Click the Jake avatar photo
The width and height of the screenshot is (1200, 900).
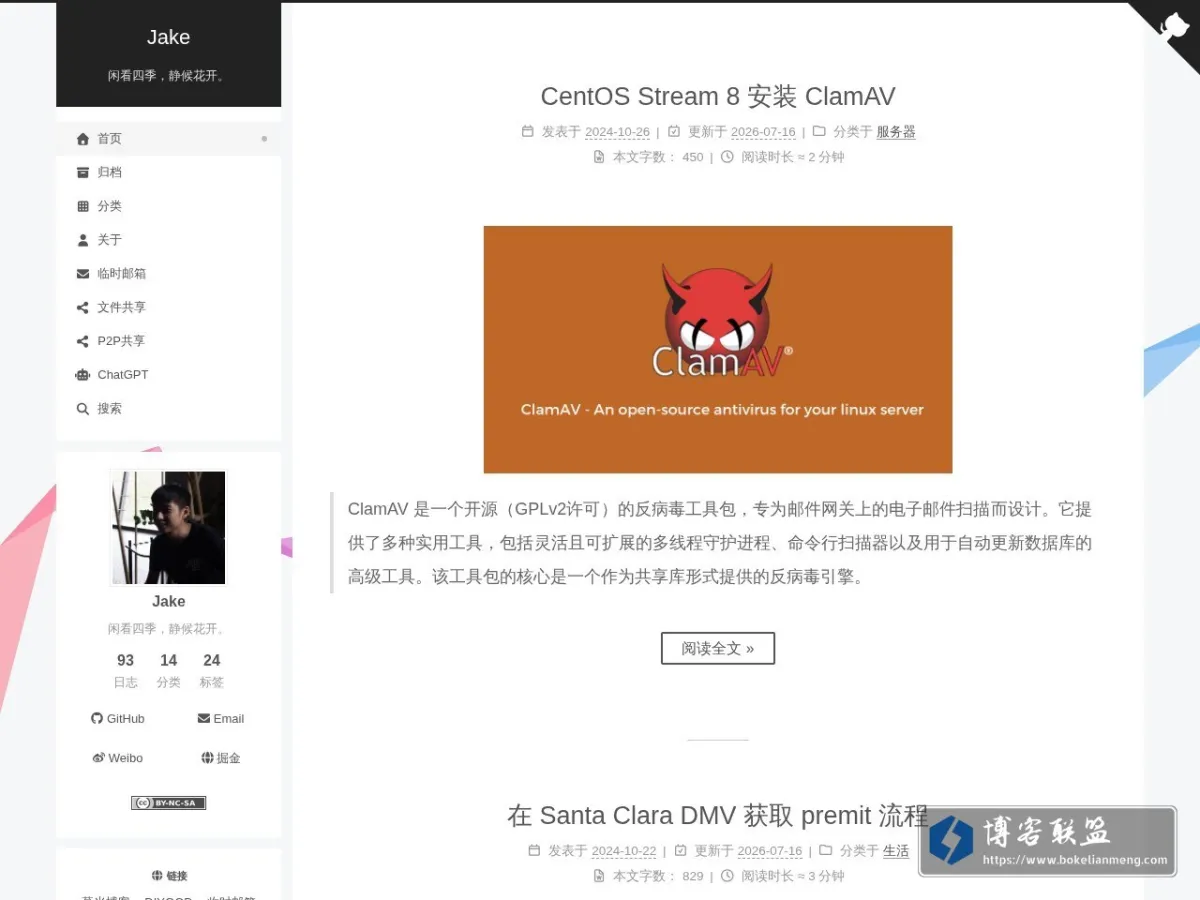(168, 528)
